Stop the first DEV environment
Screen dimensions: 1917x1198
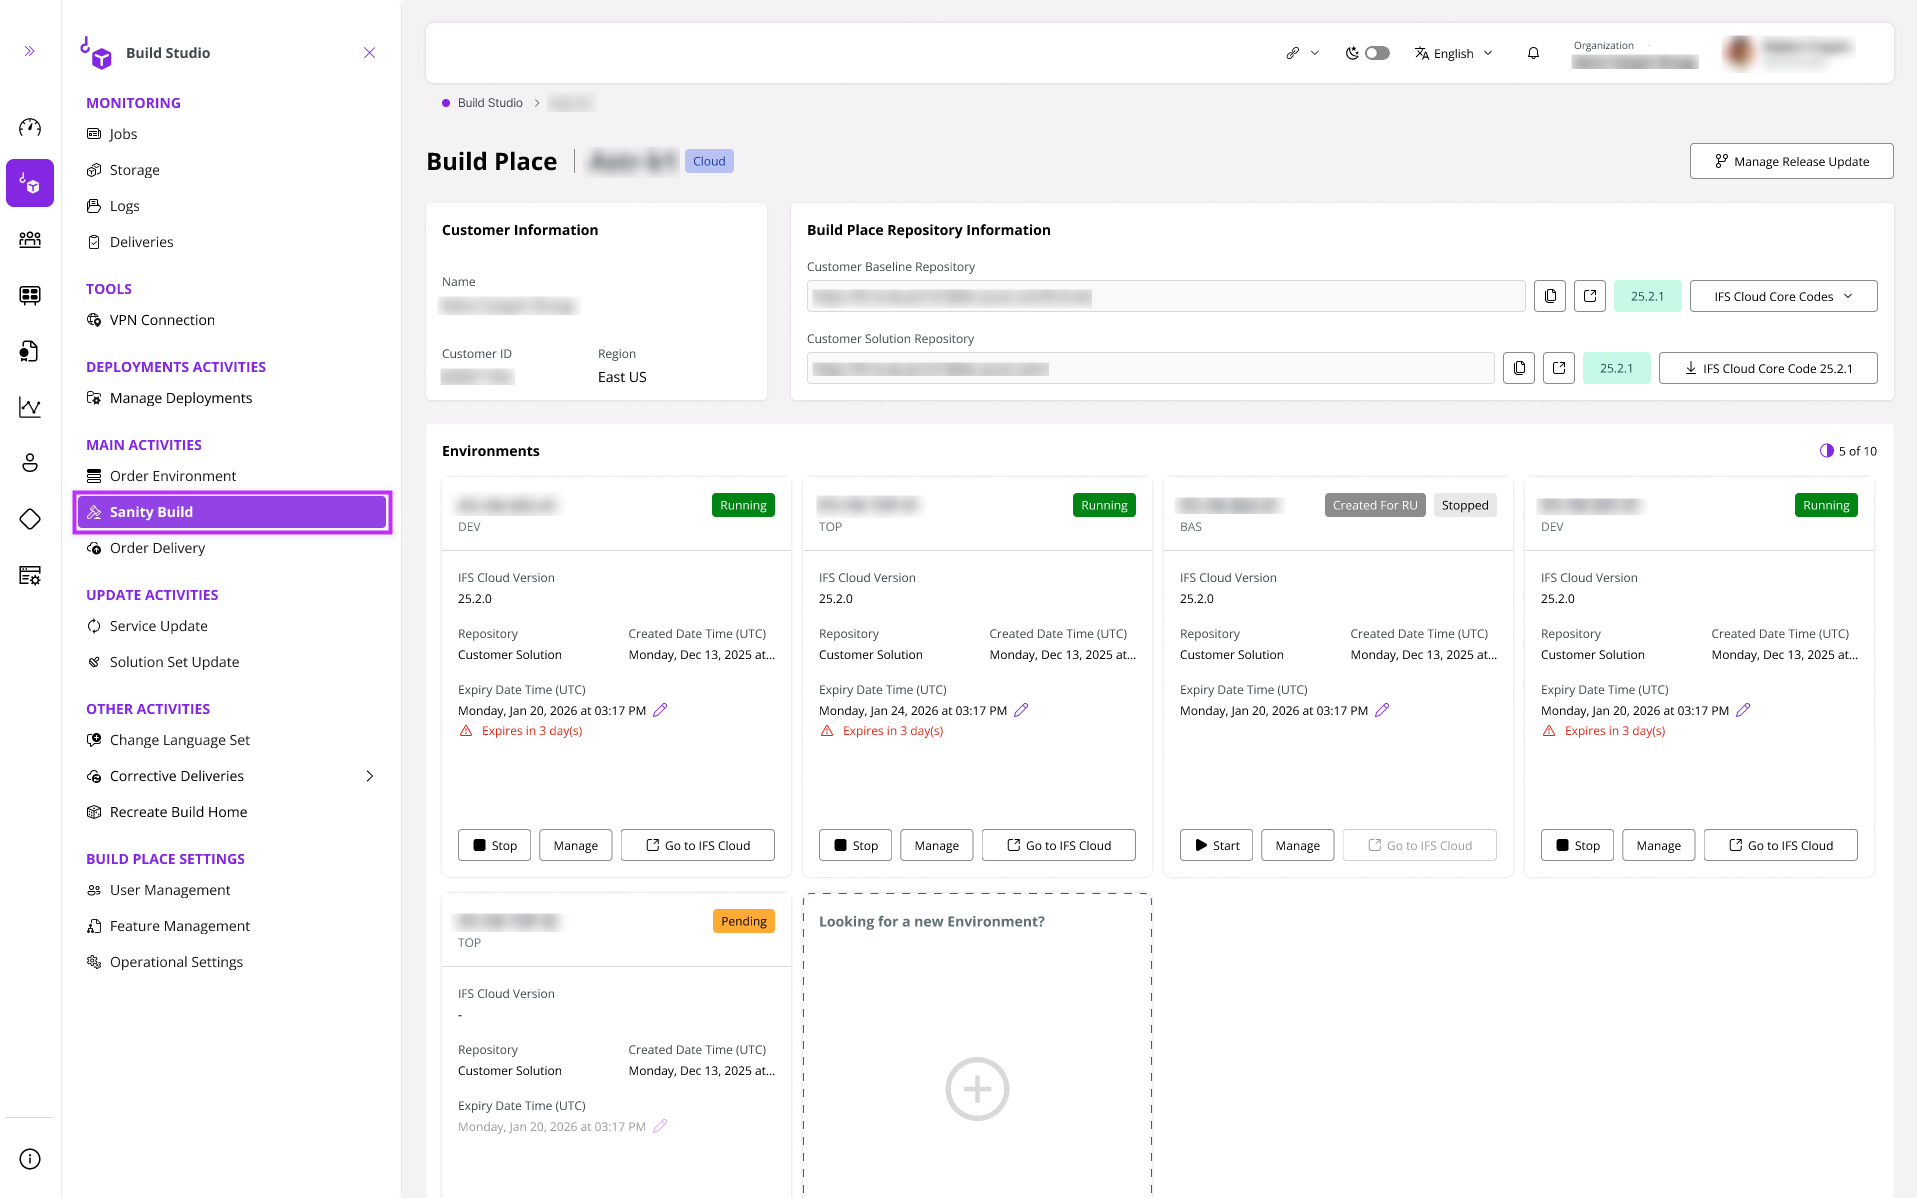tap(494, 845)
